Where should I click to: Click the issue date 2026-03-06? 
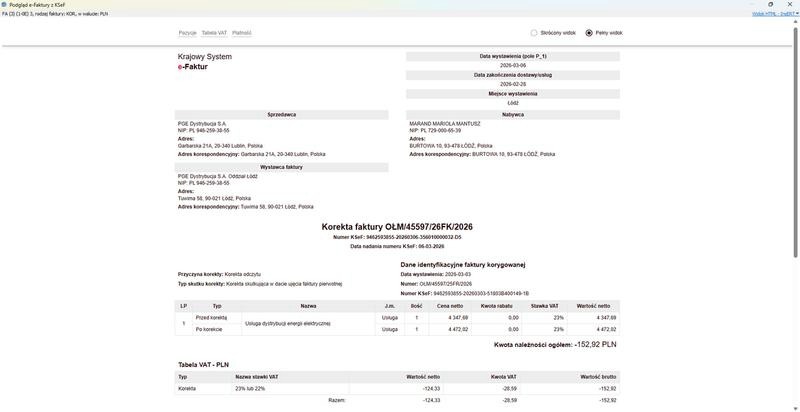point(513,66)
